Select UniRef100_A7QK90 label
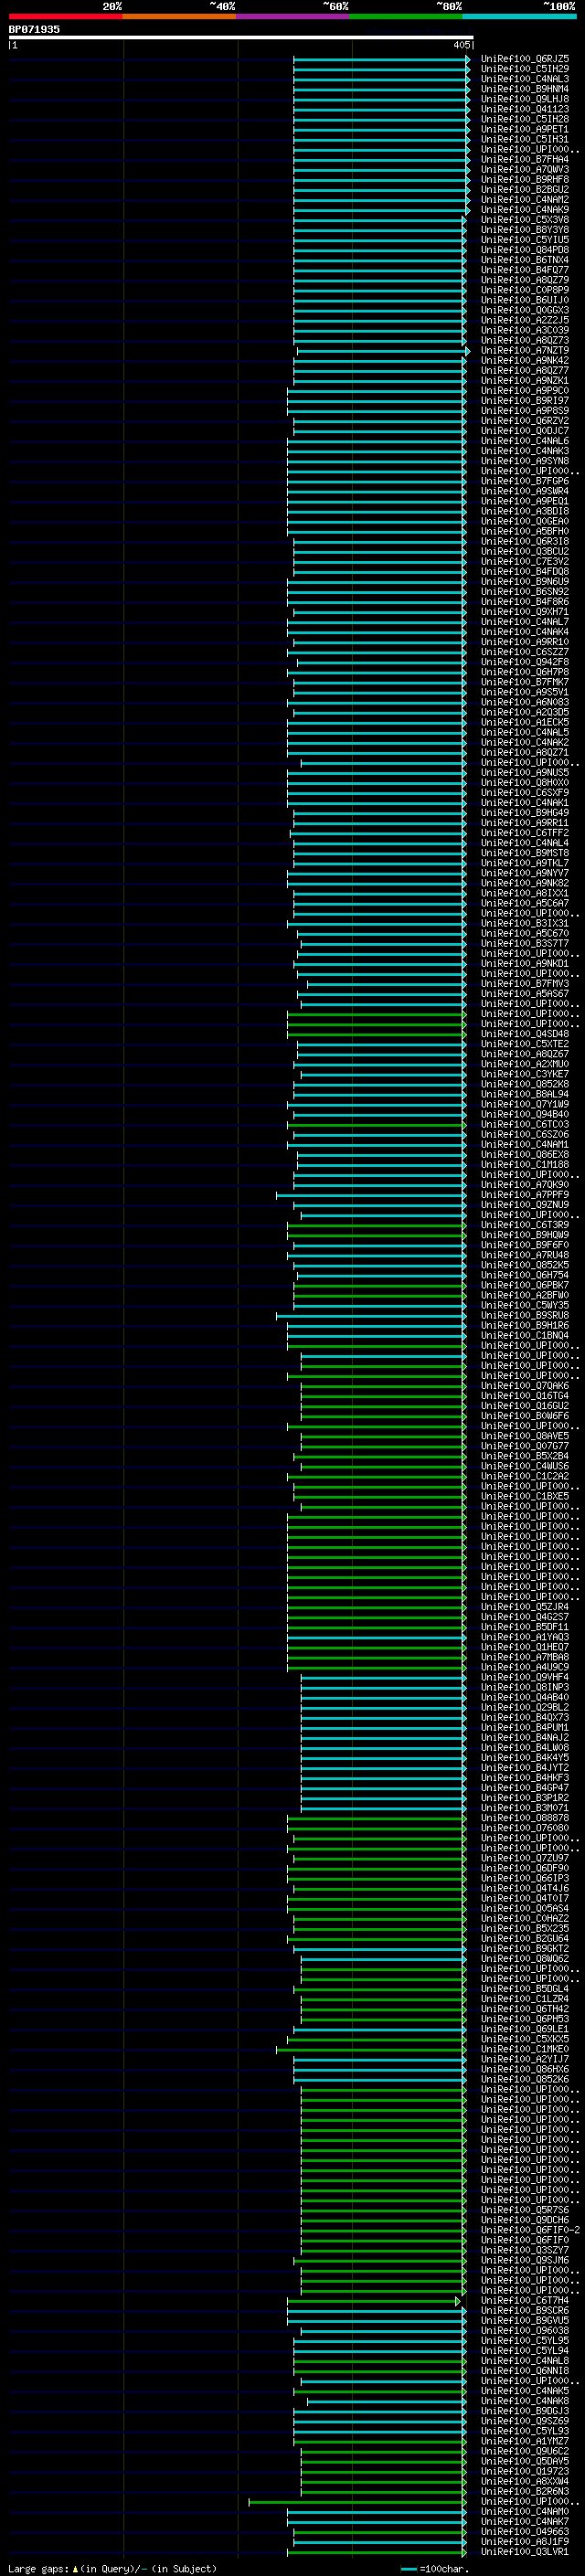The width and height of the screenshot is (585, 2576). coord(525,1184)
